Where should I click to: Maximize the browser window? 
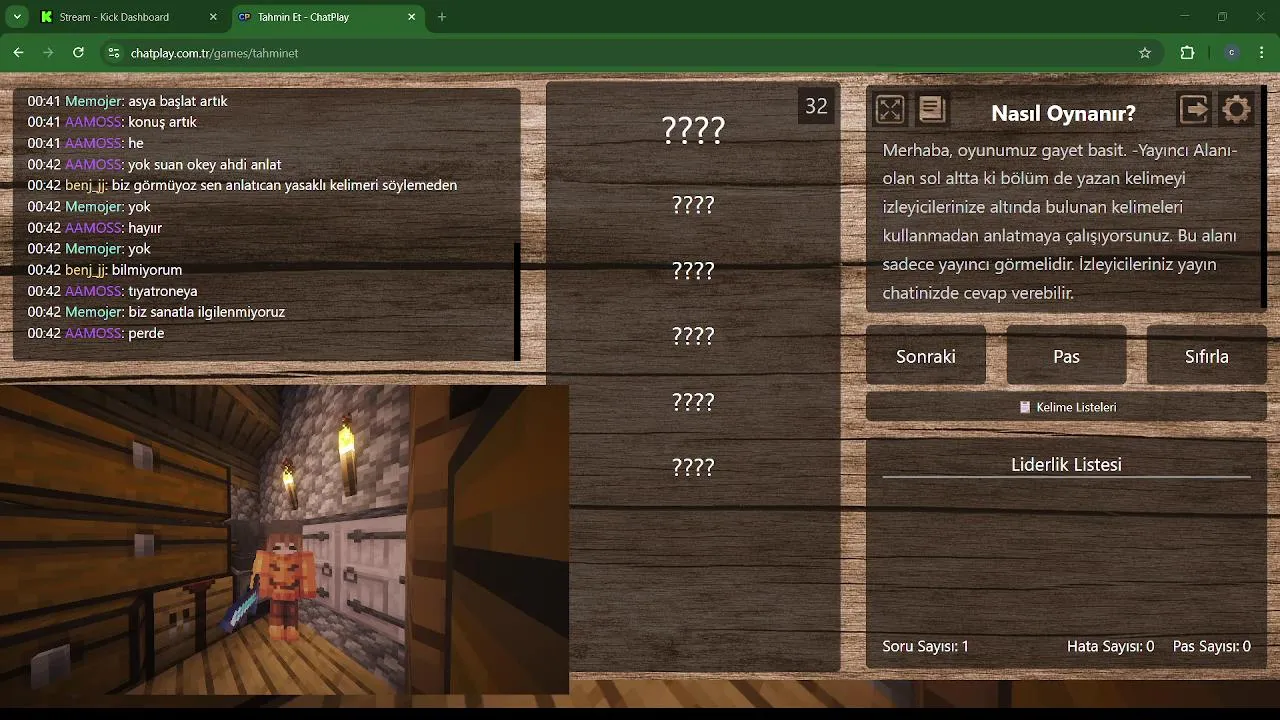coord(1222,17)
